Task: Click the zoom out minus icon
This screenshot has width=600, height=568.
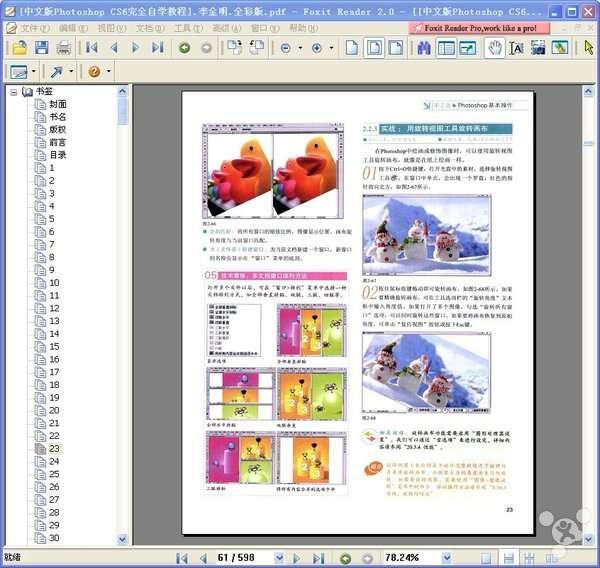Action: coord(285,47)
